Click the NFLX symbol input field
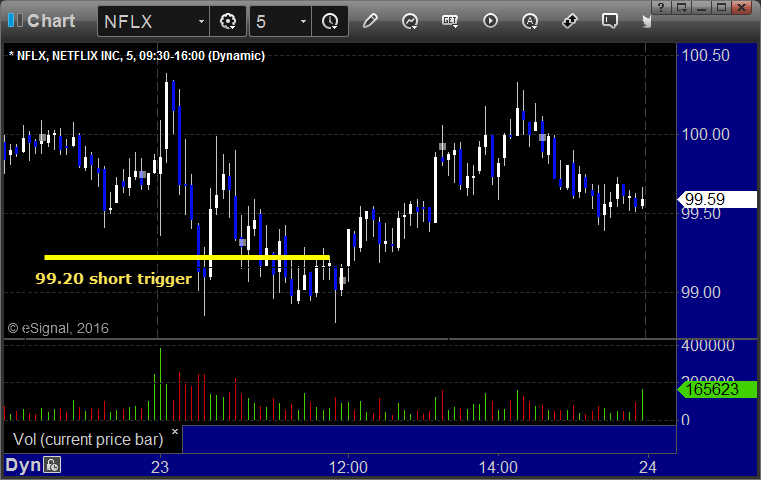The image size is (761, 480). click(x=148, y=21)
